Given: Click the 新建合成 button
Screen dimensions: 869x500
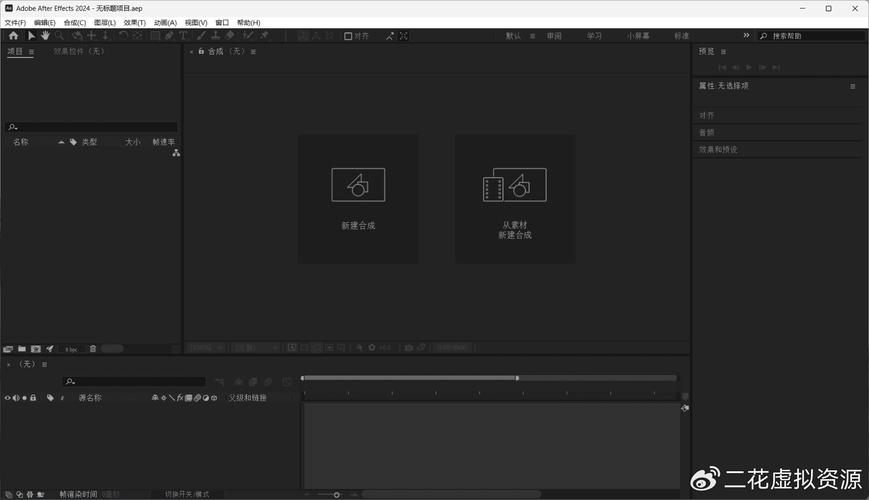Looking at the screenshot, I should coord(358,199).
